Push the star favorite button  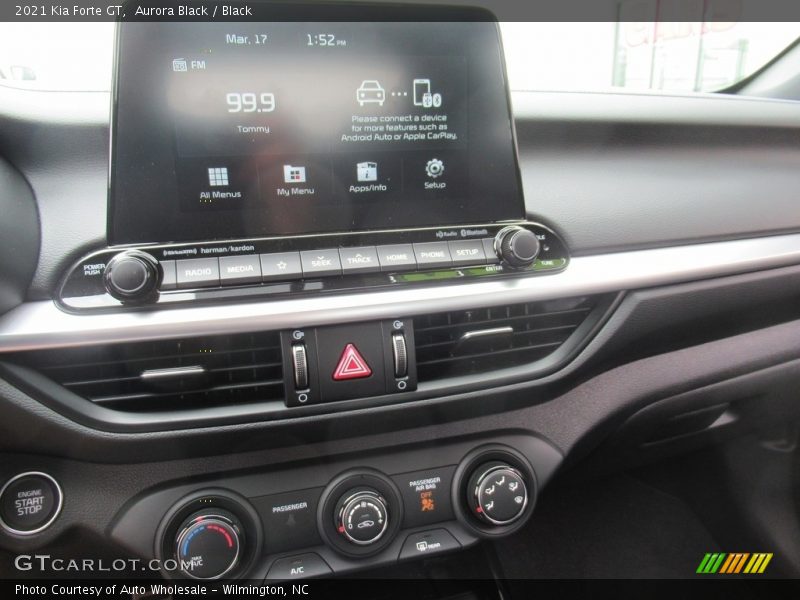coord(281,265)
